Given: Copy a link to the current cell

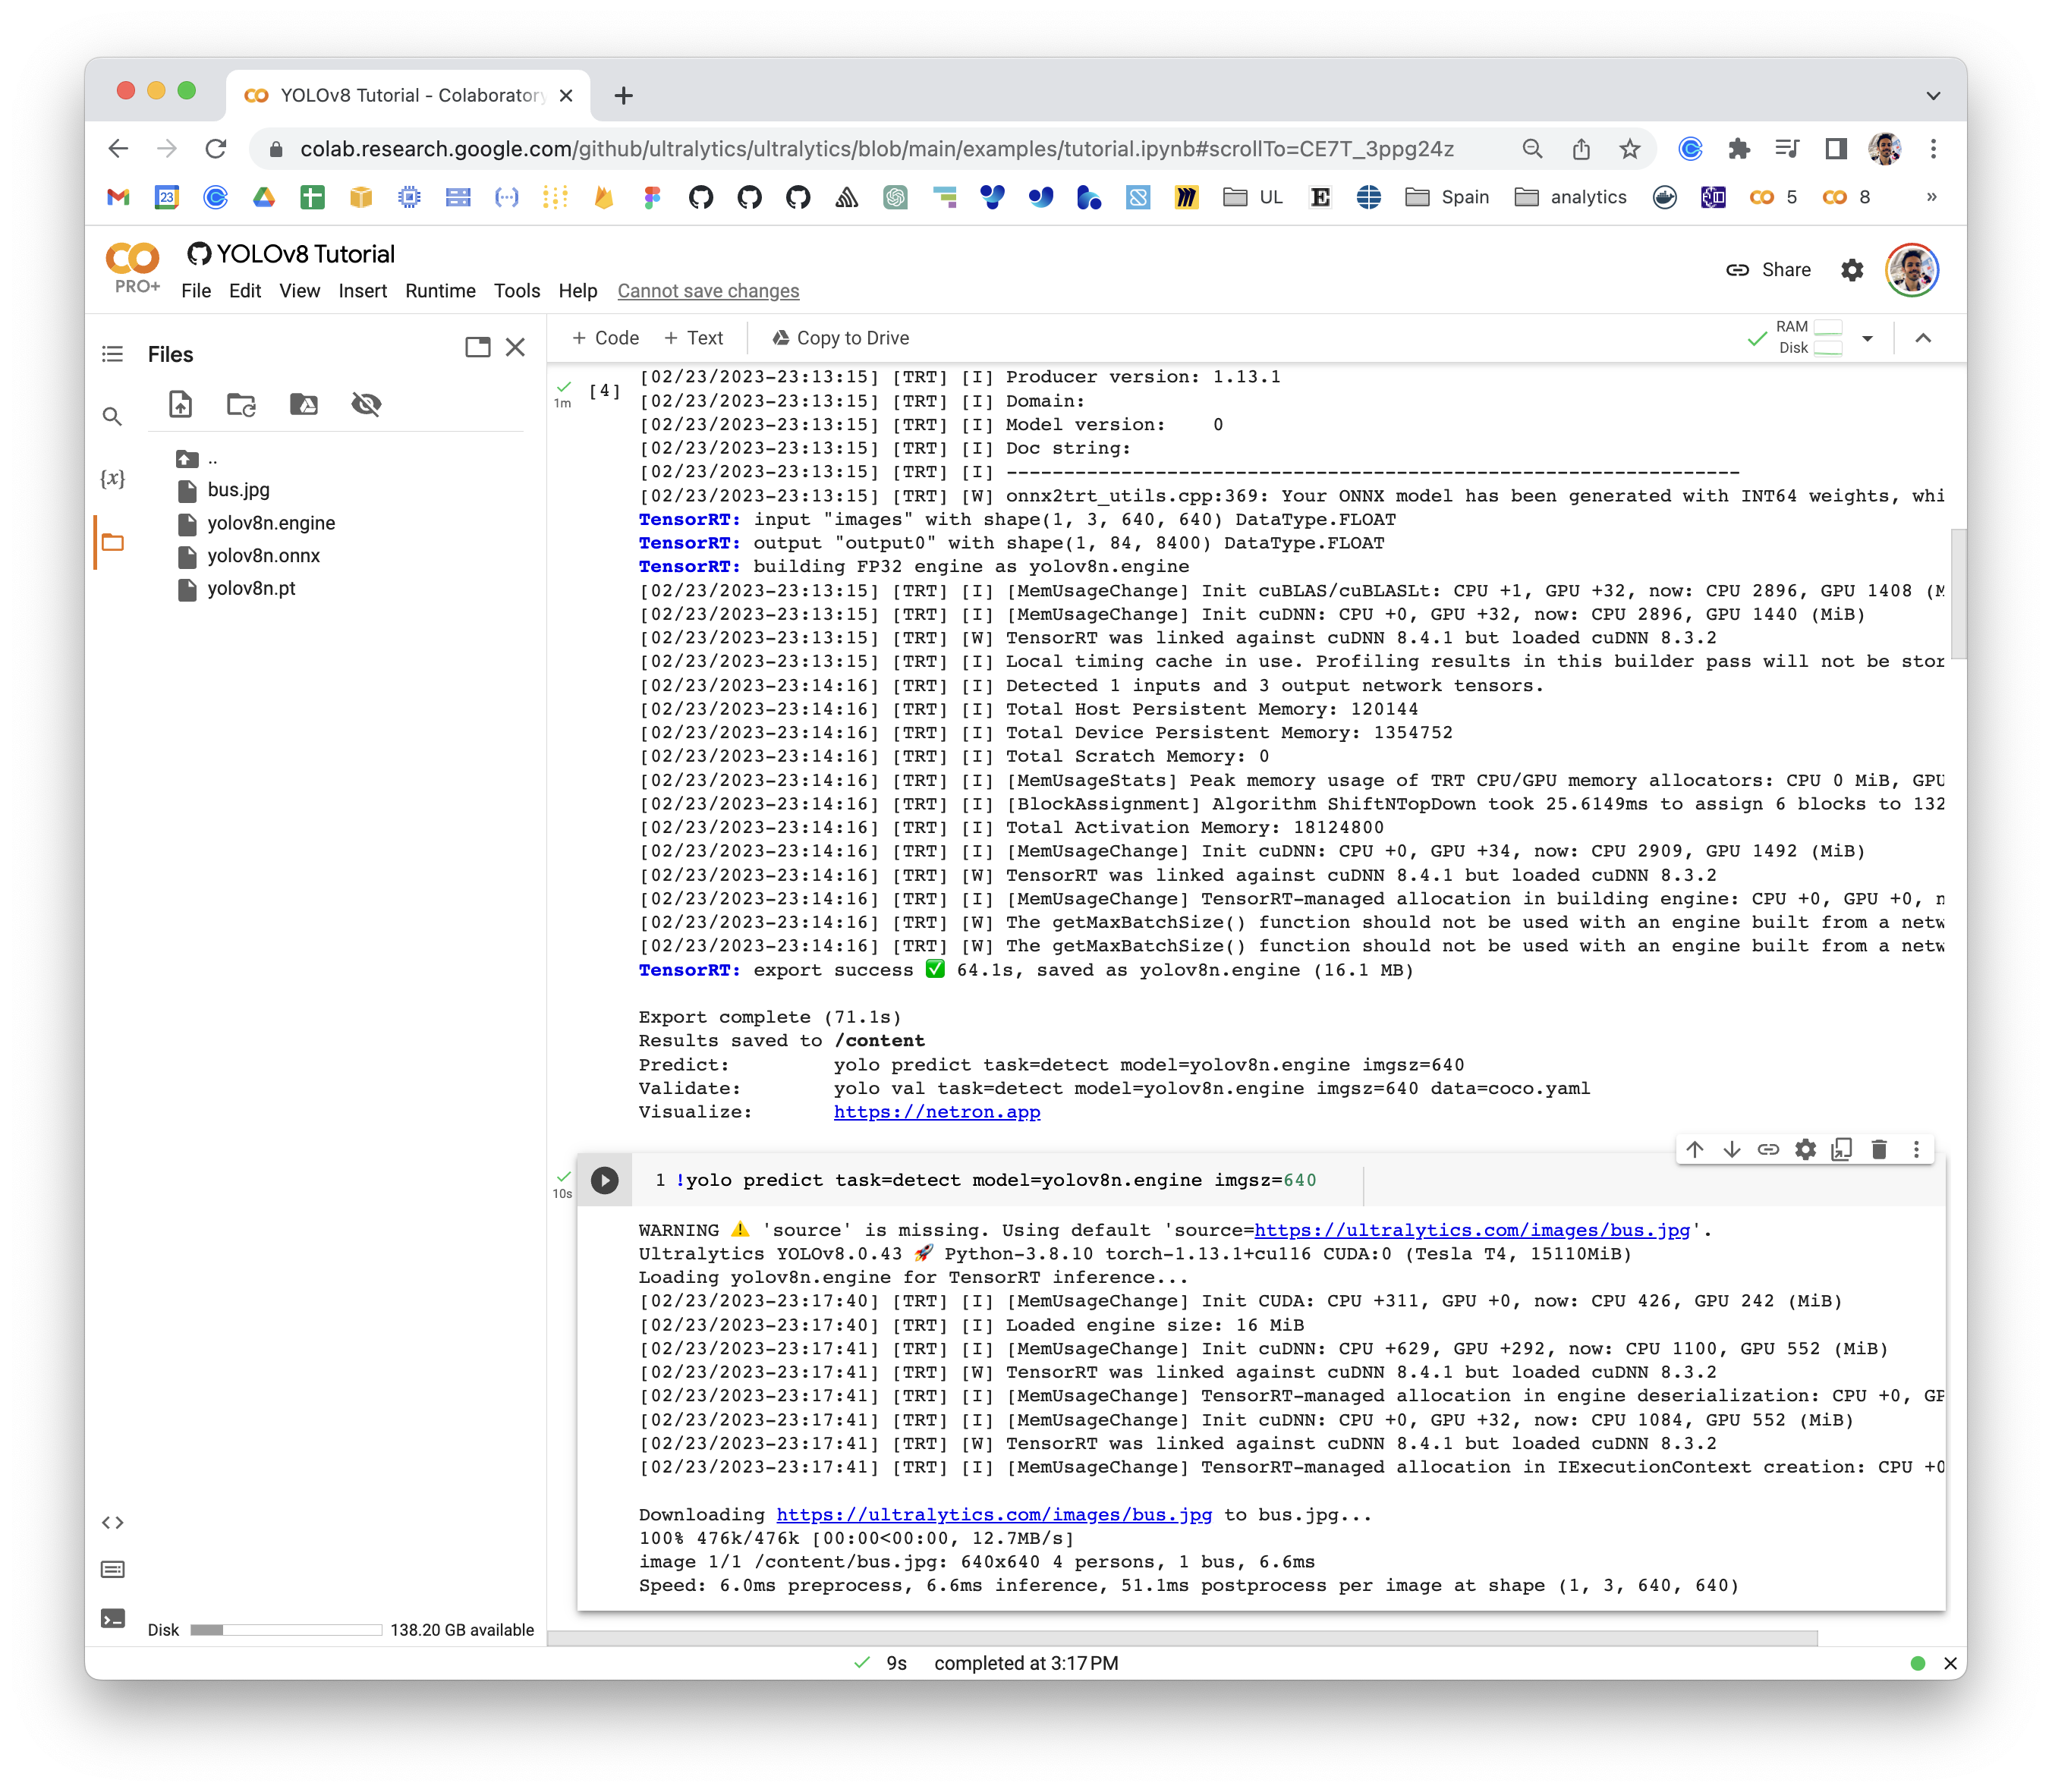Looking at the screenshot, I should [x=1768, y=1149].
